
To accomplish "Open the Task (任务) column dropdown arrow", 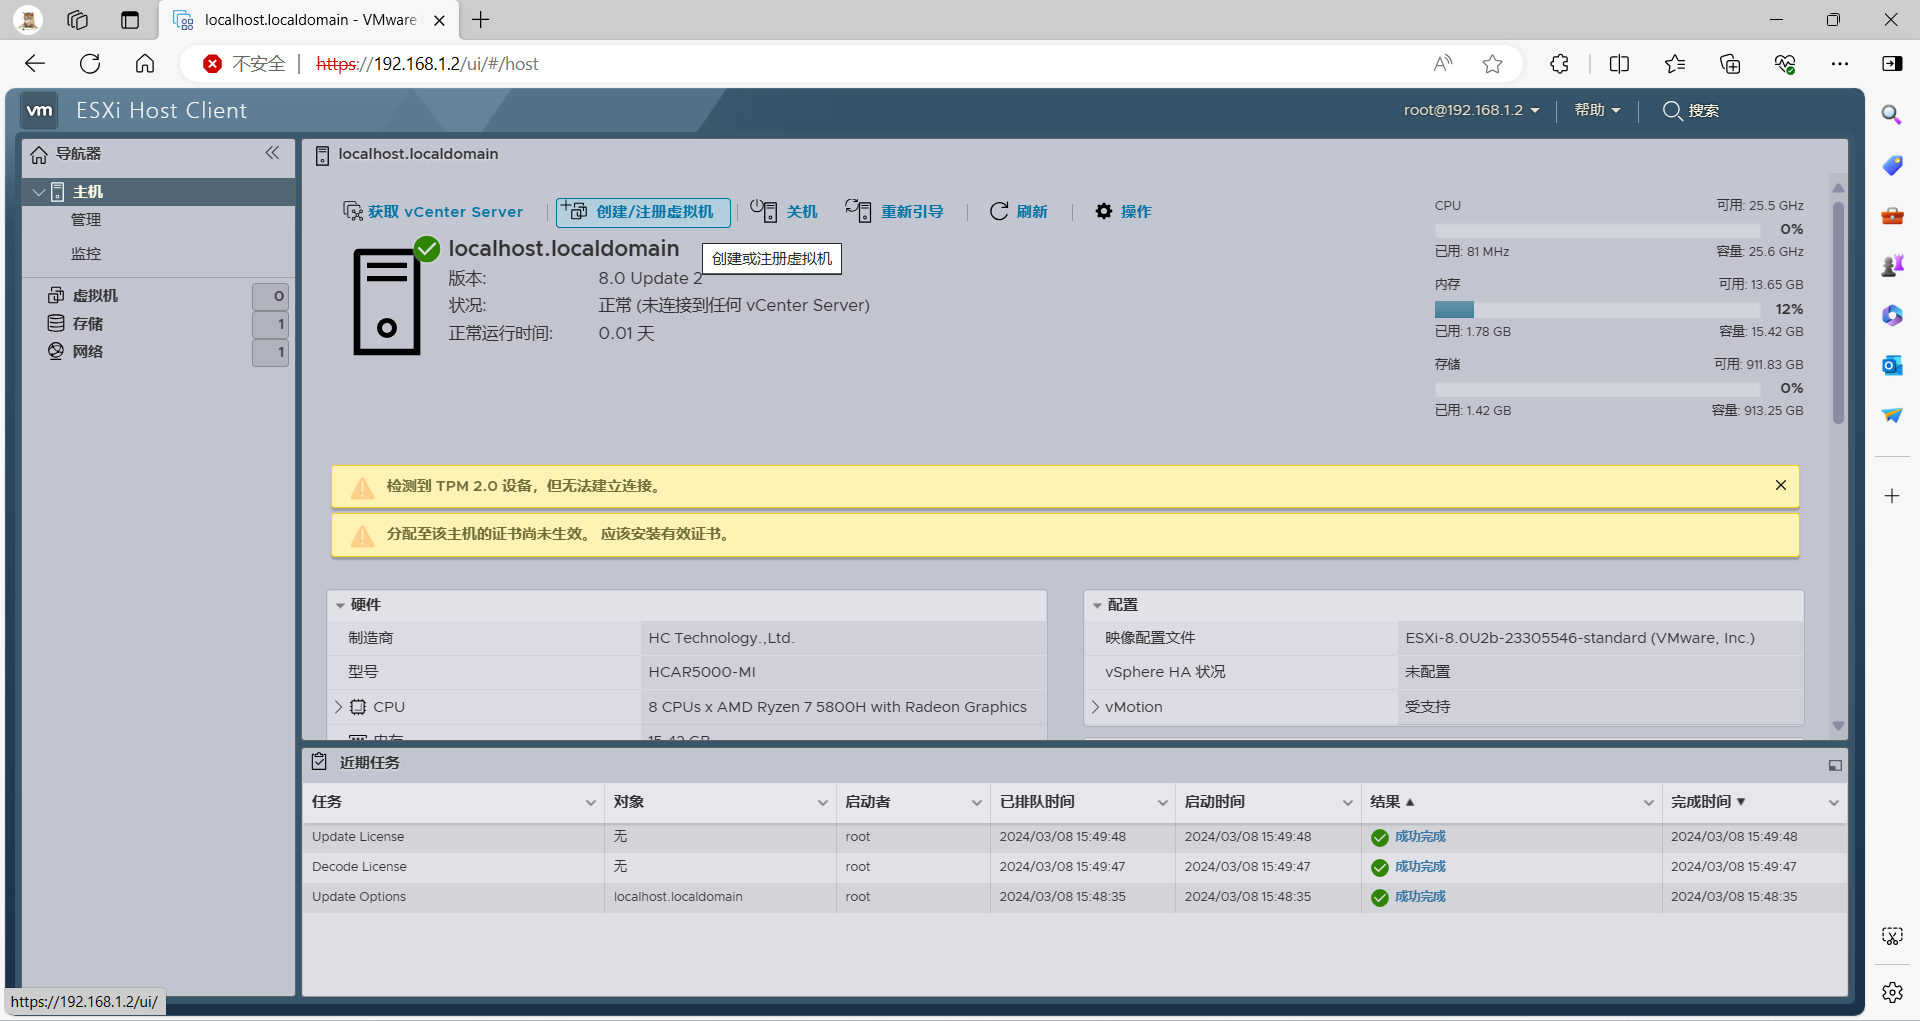I will (x=590, y=802).
